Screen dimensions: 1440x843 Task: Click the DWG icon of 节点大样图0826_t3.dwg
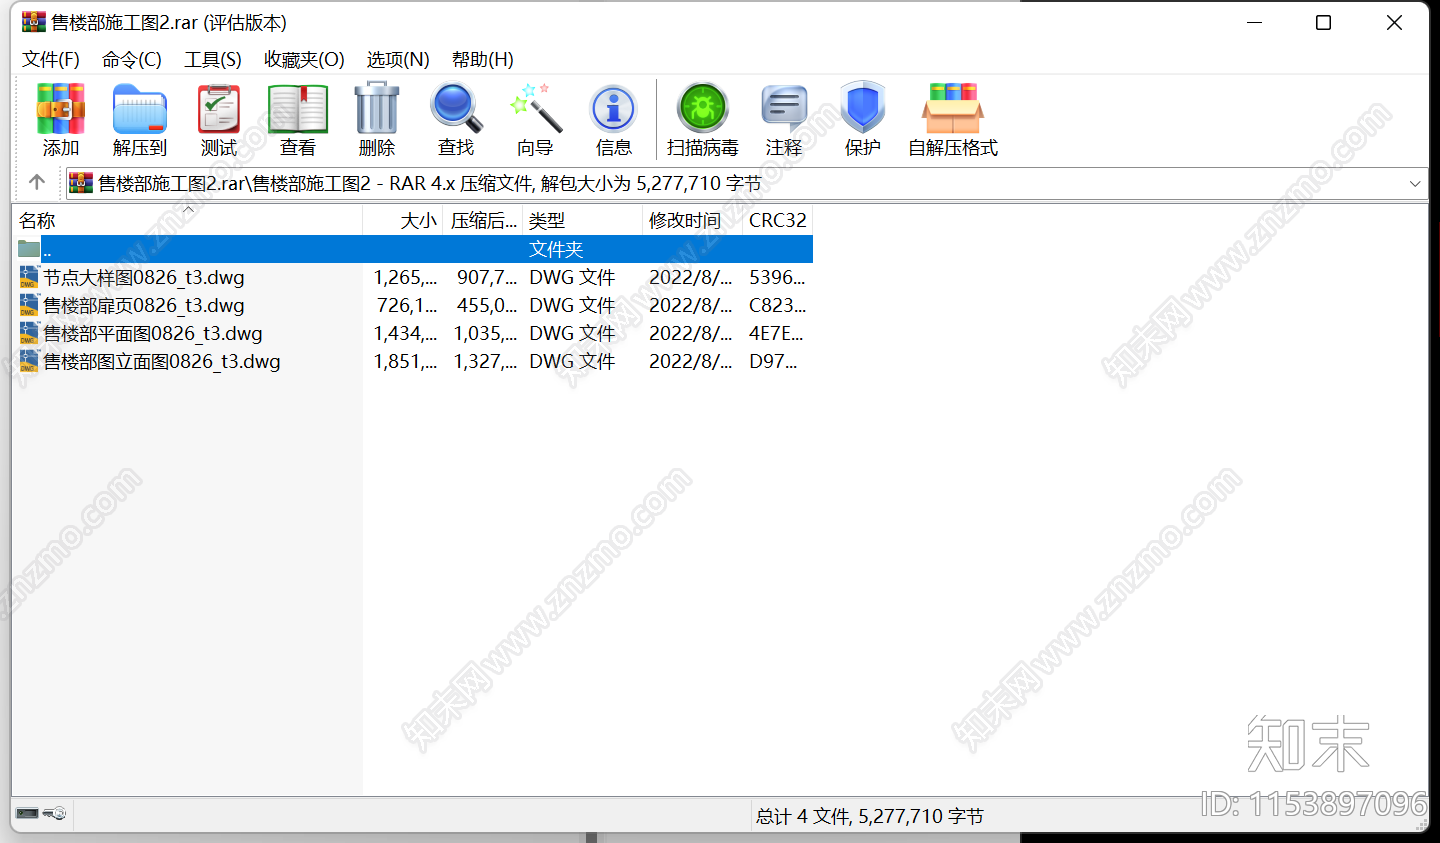[x=29, y=278]
